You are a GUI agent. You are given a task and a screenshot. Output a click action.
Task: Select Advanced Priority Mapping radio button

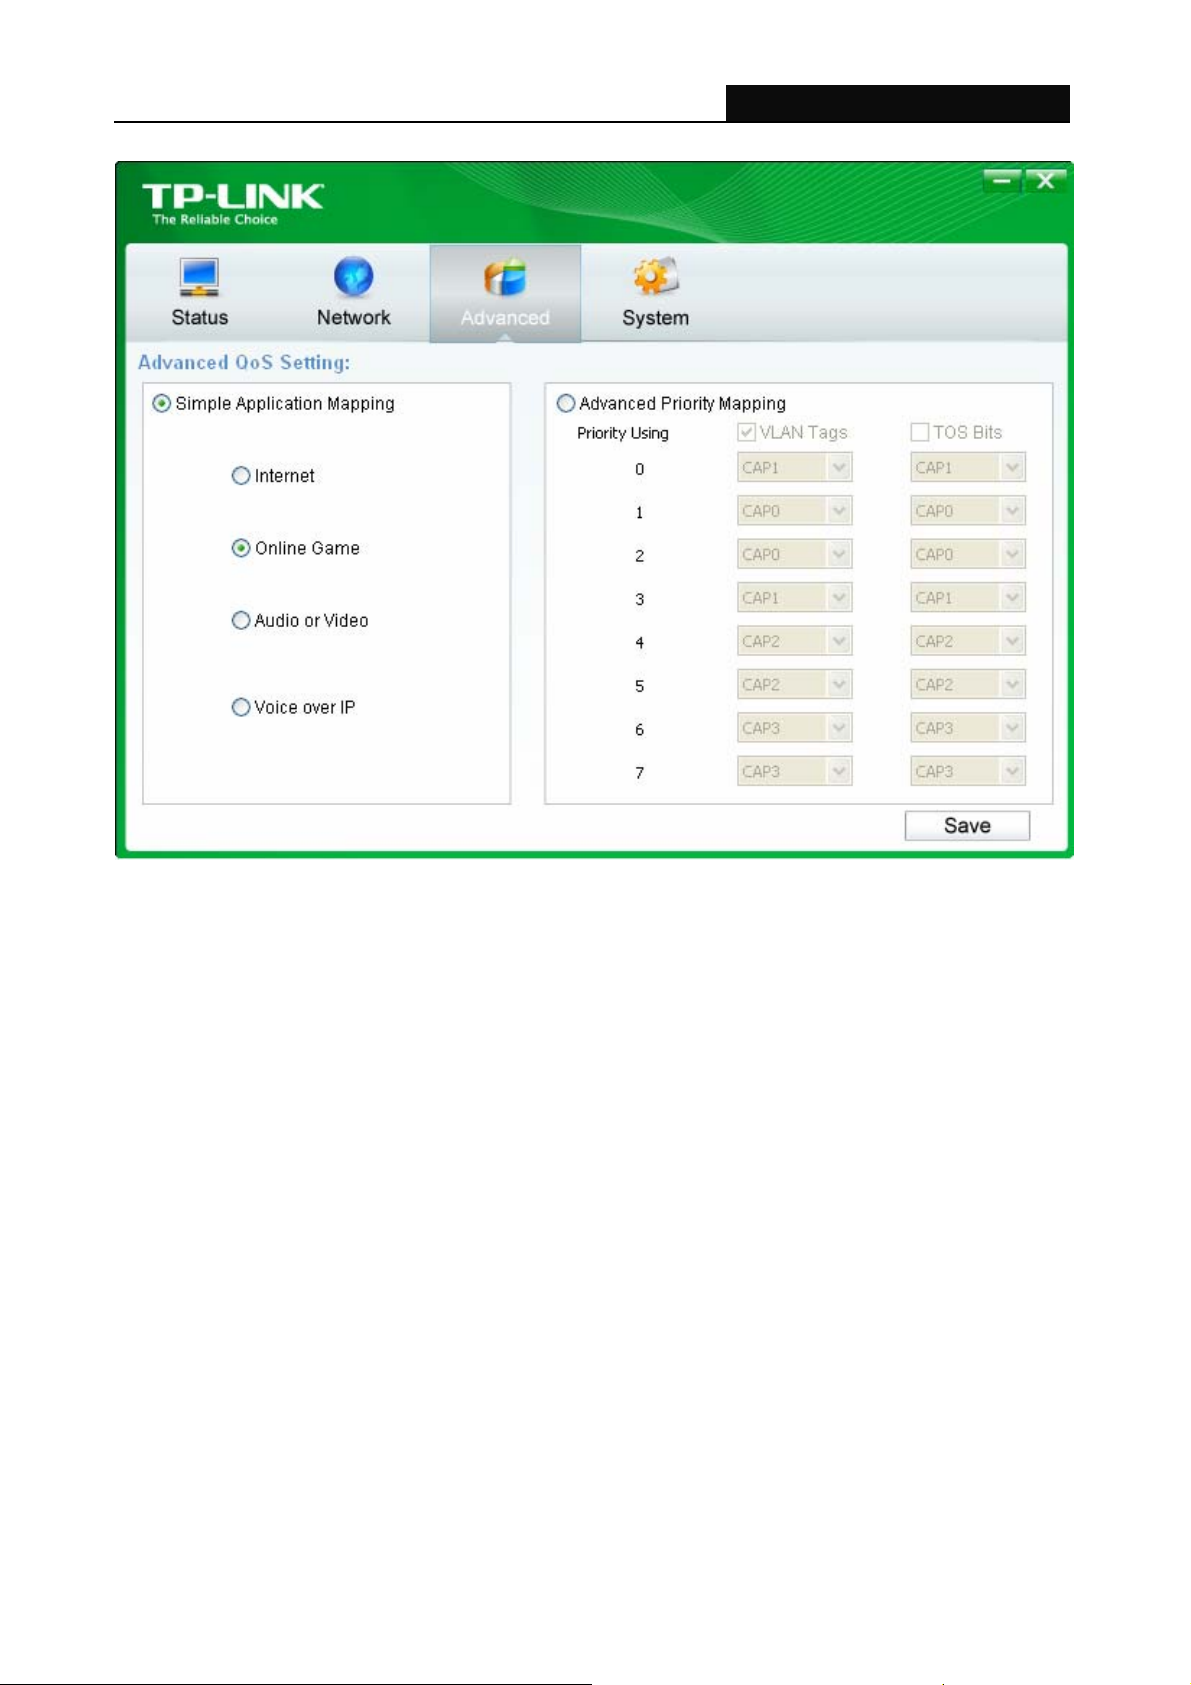point(566,403)
